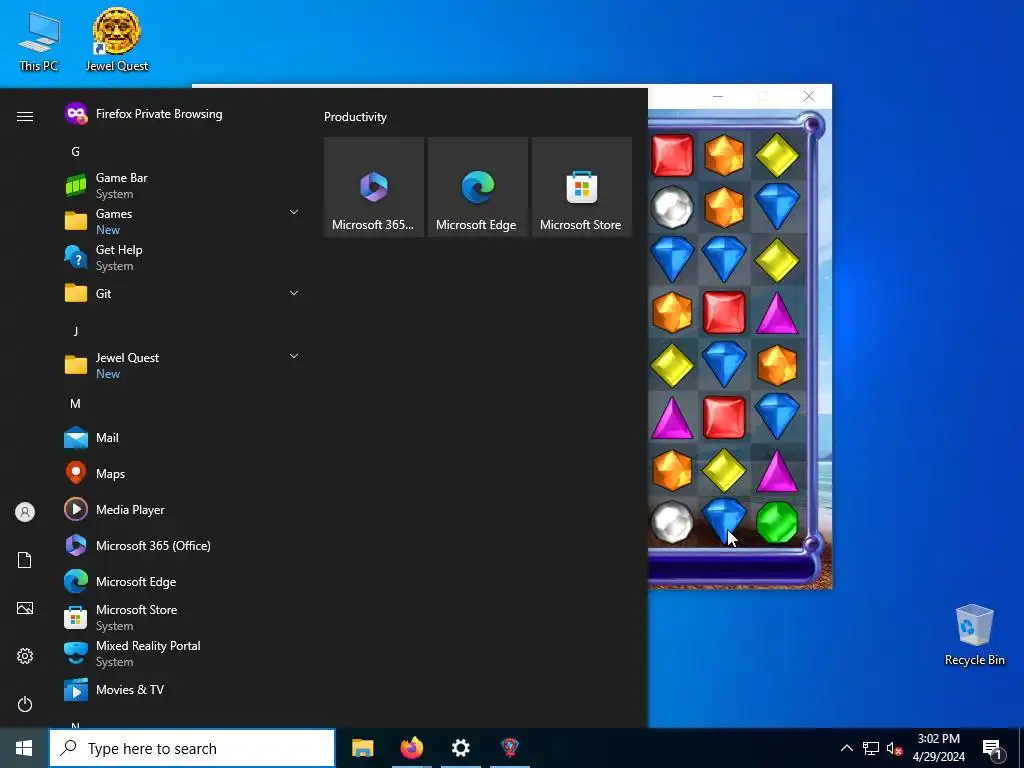Switch to the game window taskbar icon
This screenshot has width=1024, height=768.
click(x=509, y=748)
